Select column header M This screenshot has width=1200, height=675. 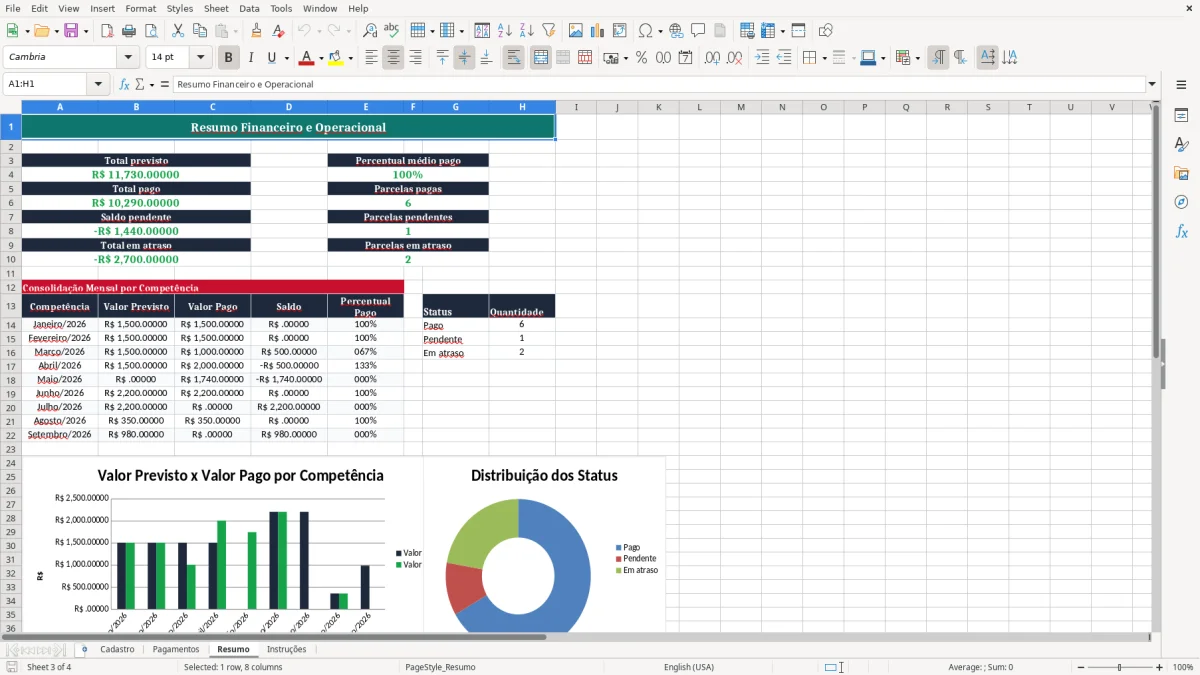(x=741, y=107)
